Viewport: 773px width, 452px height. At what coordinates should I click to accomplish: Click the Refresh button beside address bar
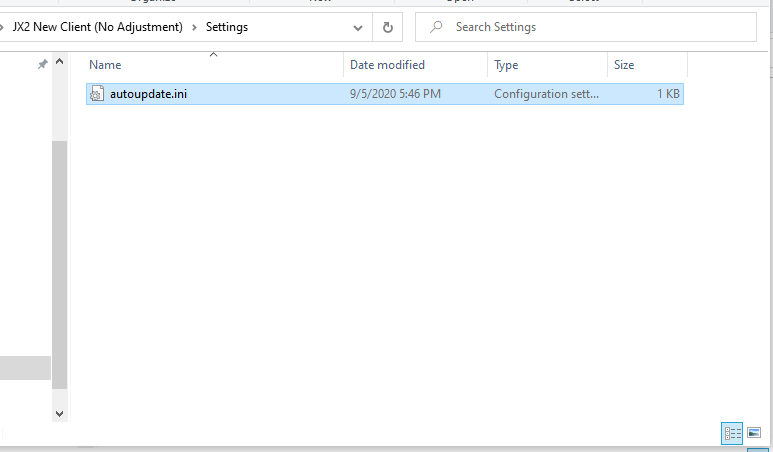point(387,27)
